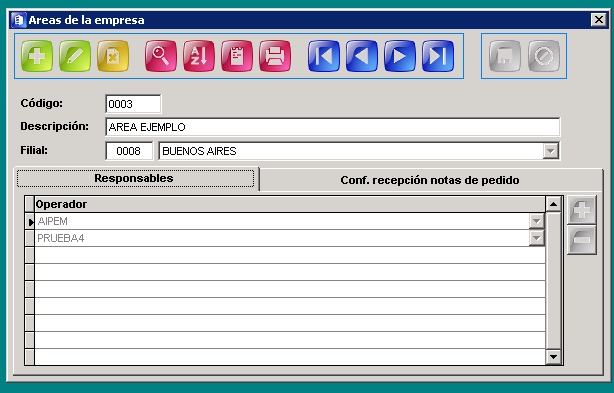Go to next record arrow
Viewport: 614px width, 393px height.
tap(399, 56)
